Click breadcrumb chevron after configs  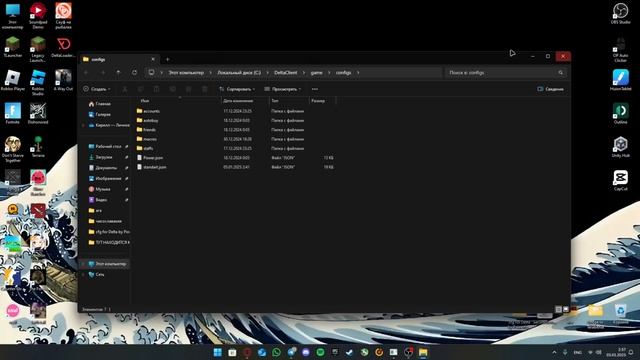click(x=358, y=73)
